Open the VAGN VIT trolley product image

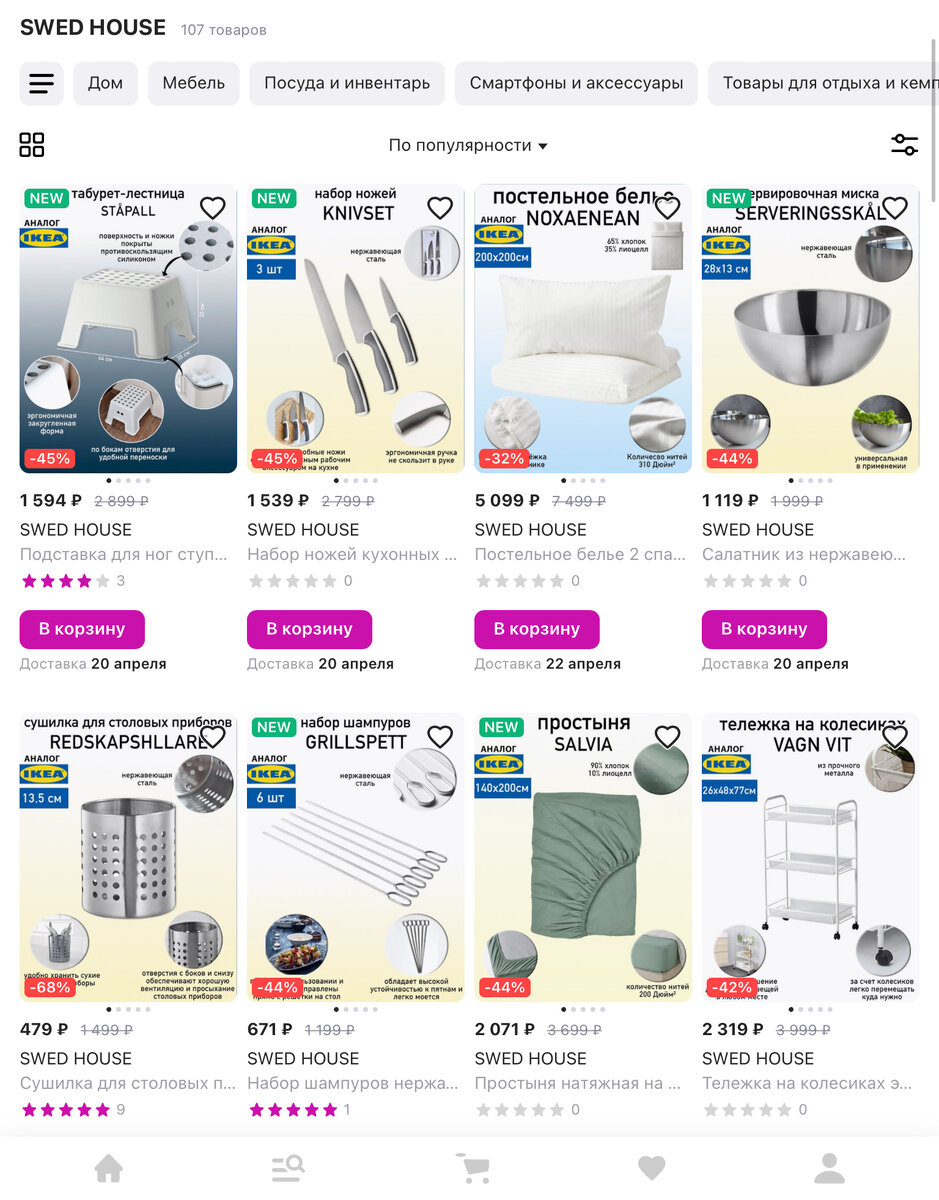point(810,857)
